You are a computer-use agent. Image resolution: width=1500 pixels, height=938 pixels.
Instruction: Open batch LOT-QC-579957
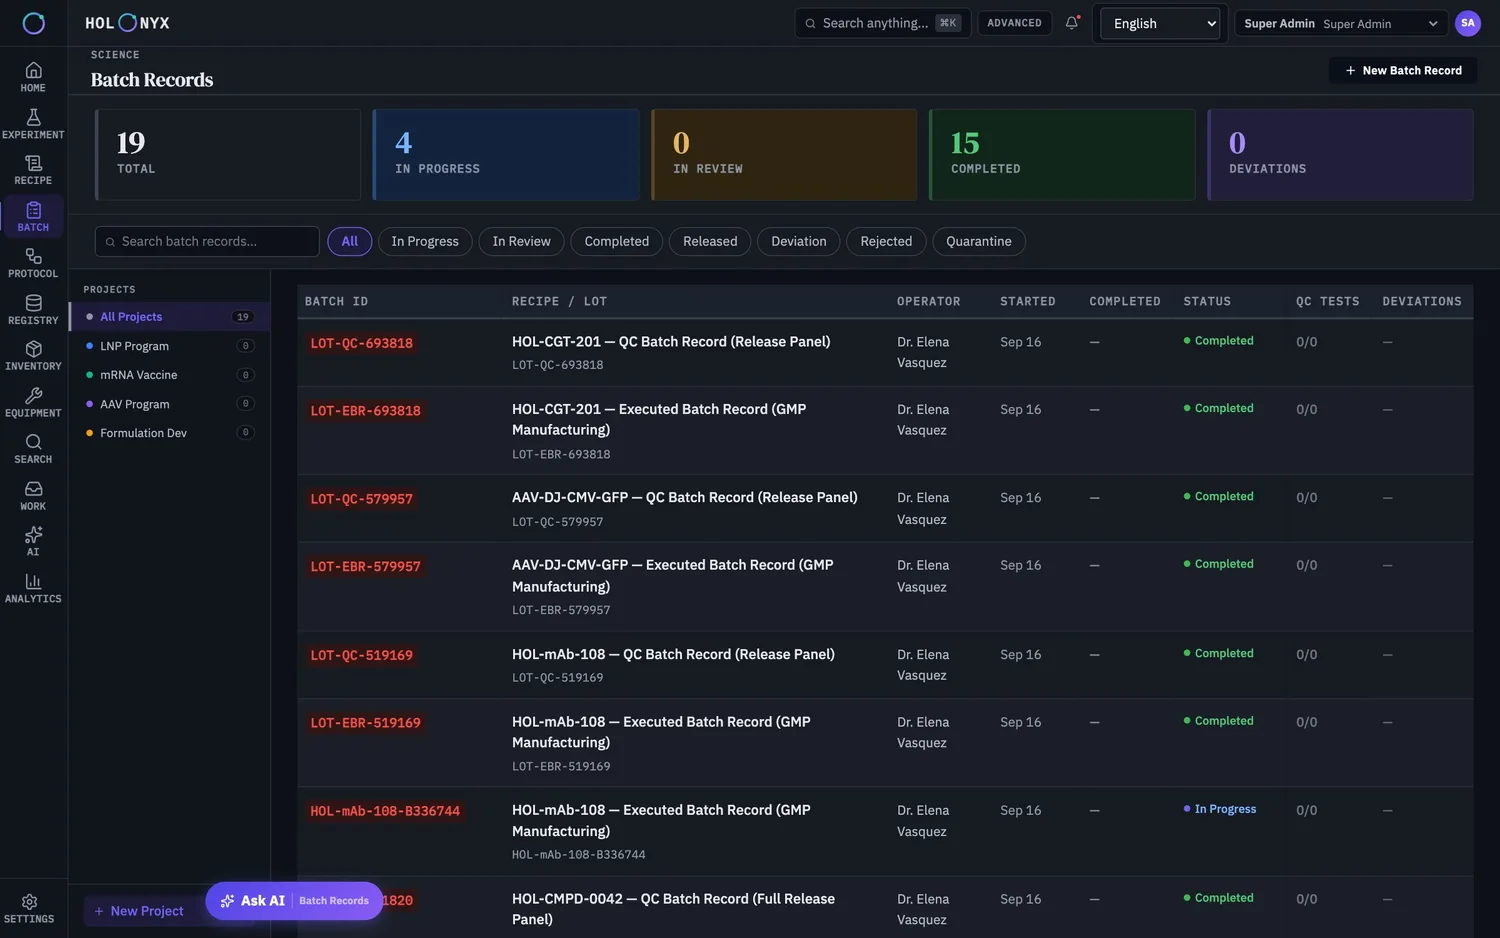[x=362, y=499]
